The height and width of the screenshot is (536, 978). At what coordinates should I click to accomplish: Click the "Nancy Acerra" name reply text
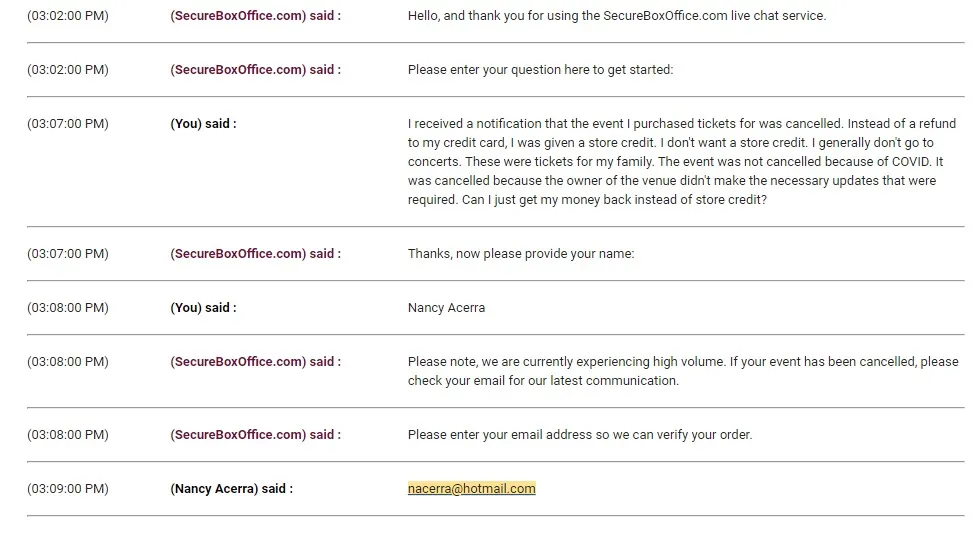click(446, 308)
